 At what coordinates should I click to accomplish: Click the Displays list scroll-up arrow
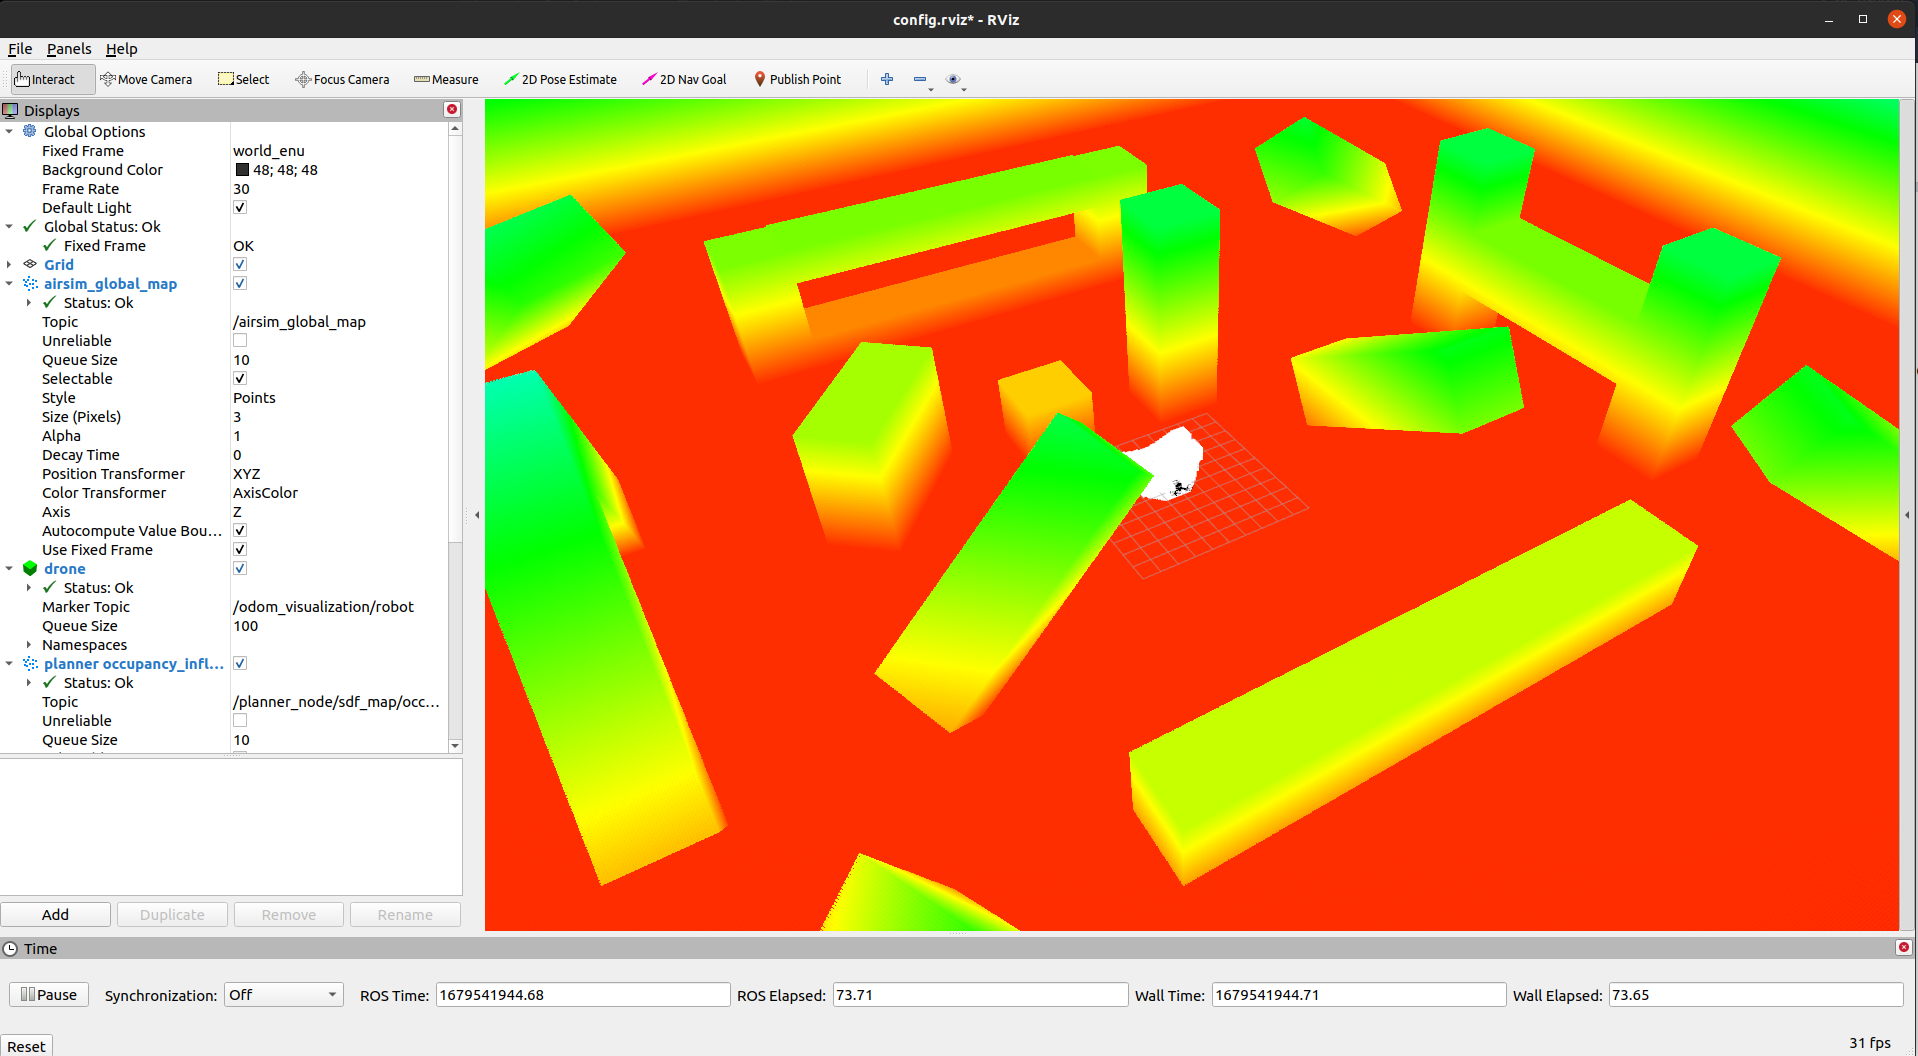pyautogui.click(x=455, y=128)
